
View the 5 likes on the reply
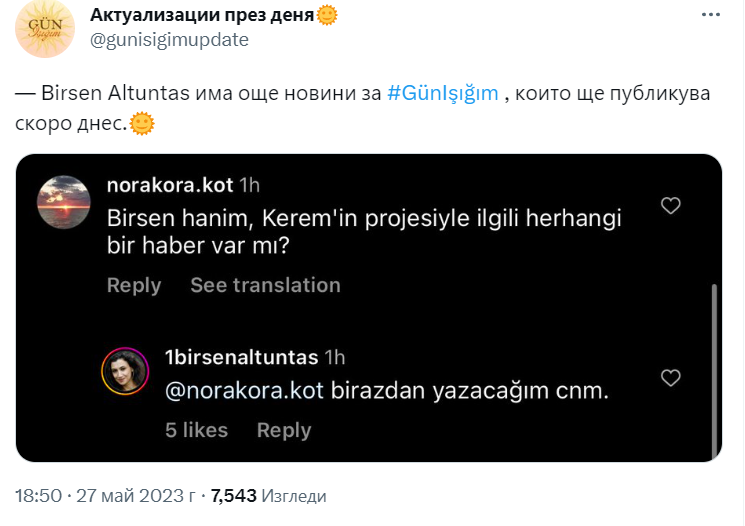pyautogui.click(x=196, y=430)
